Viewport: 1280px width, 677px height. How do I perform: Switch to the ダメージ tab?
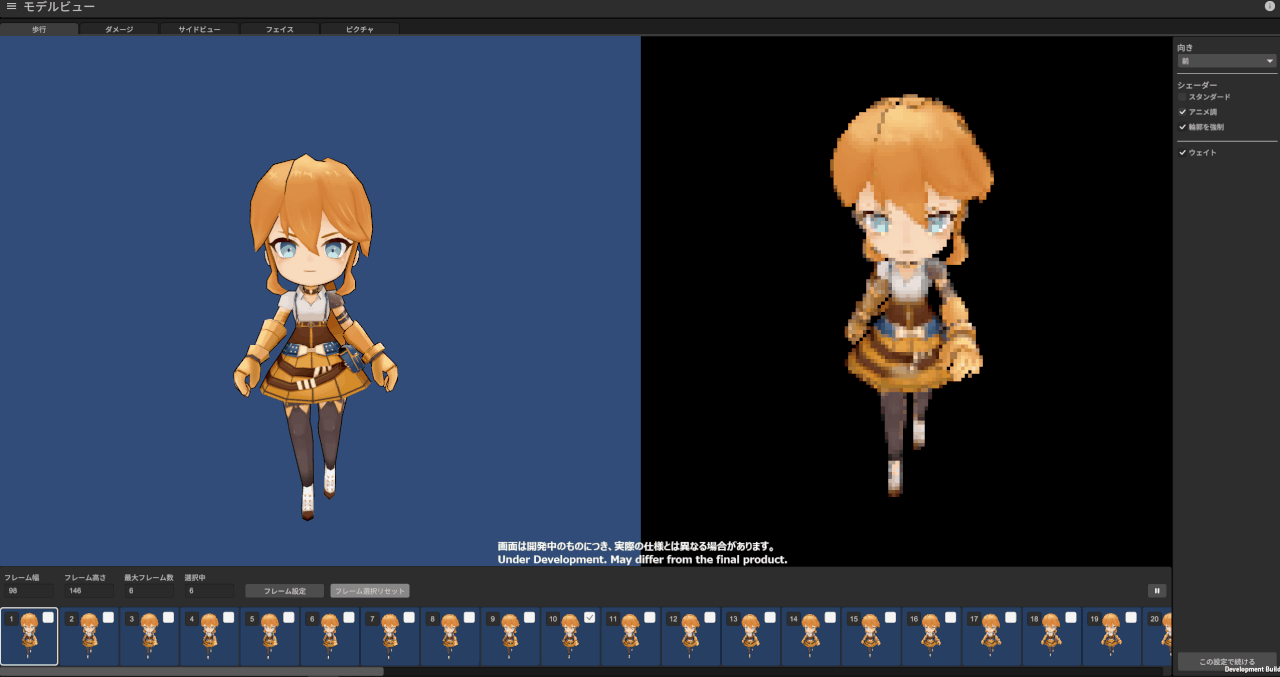(118, 29)
